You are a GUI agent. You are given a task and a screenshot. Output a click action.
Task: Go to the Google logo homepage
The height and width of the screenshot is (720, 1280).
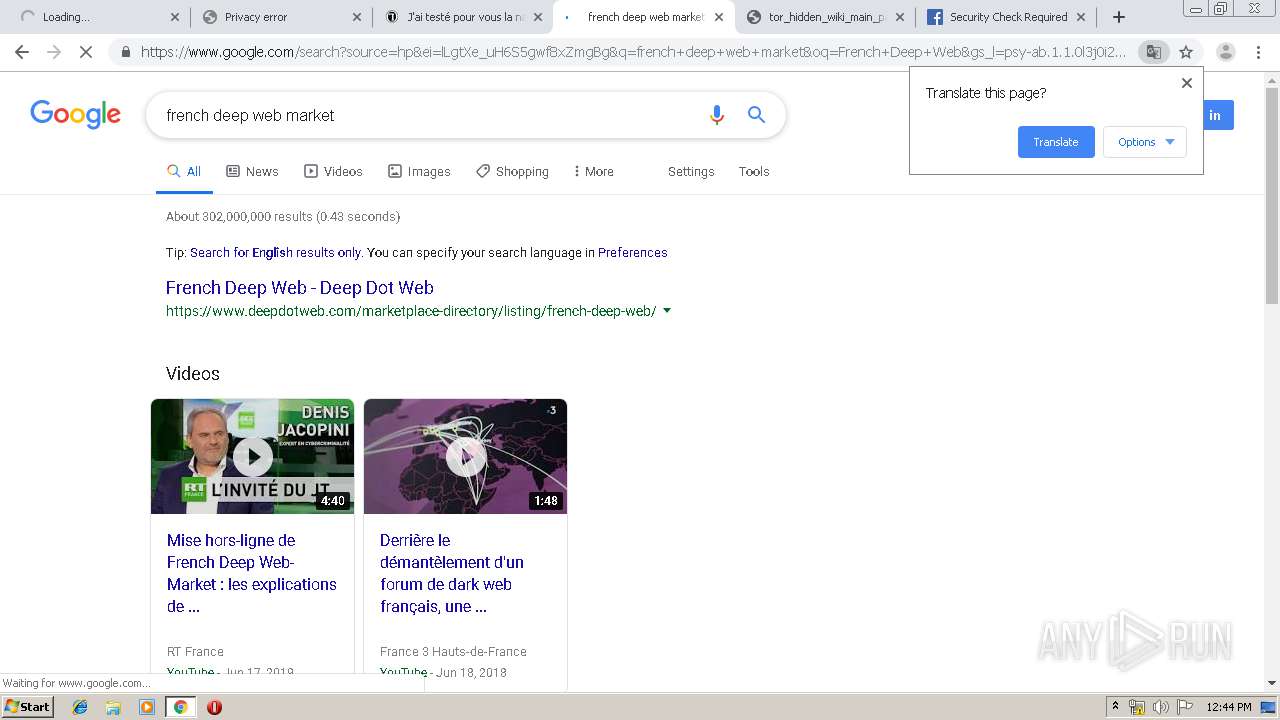75,114
